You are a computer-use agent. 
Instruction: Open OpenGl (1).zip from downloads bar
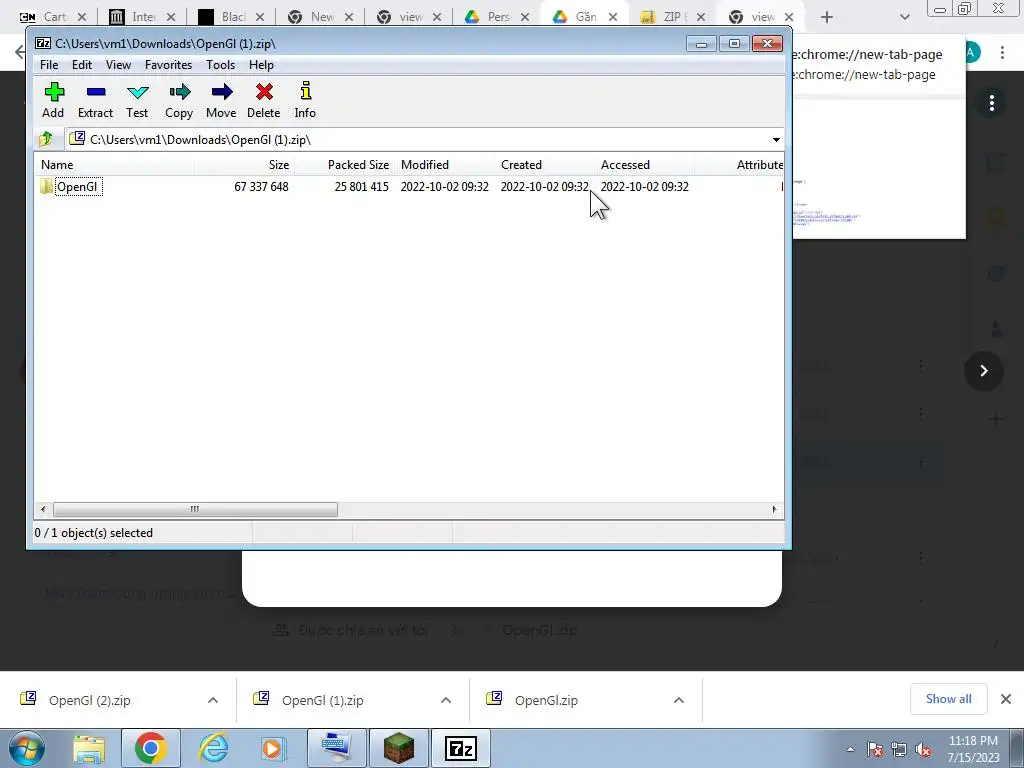pyautogui.click(x=323, y=700)
